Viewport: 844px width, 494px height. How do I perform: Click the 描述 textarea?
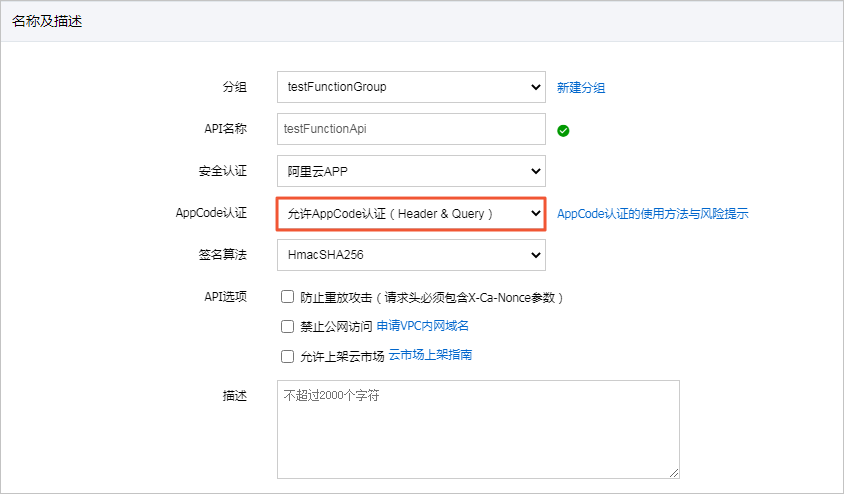(x=479, y=429)
